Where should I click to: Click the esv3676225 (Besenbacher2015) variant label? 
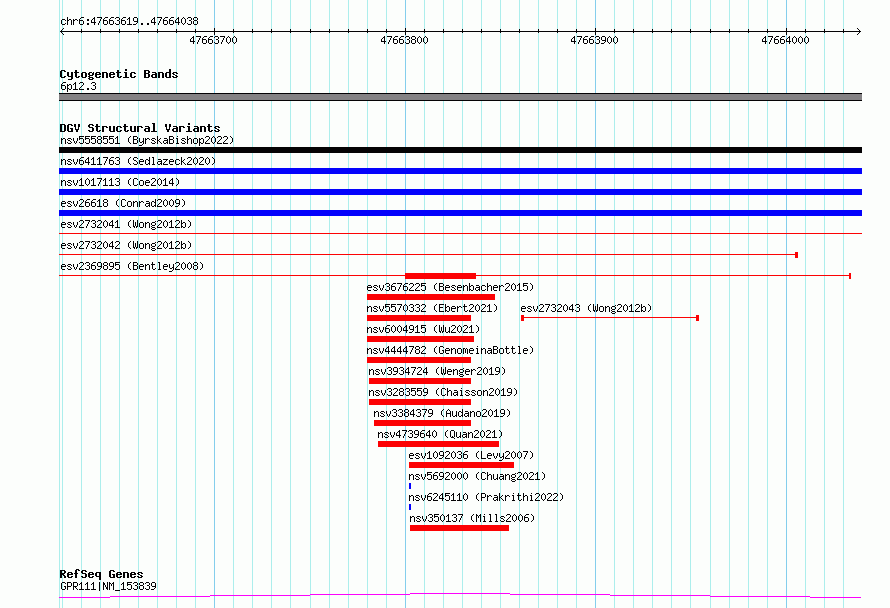click(x=450, y=287)
